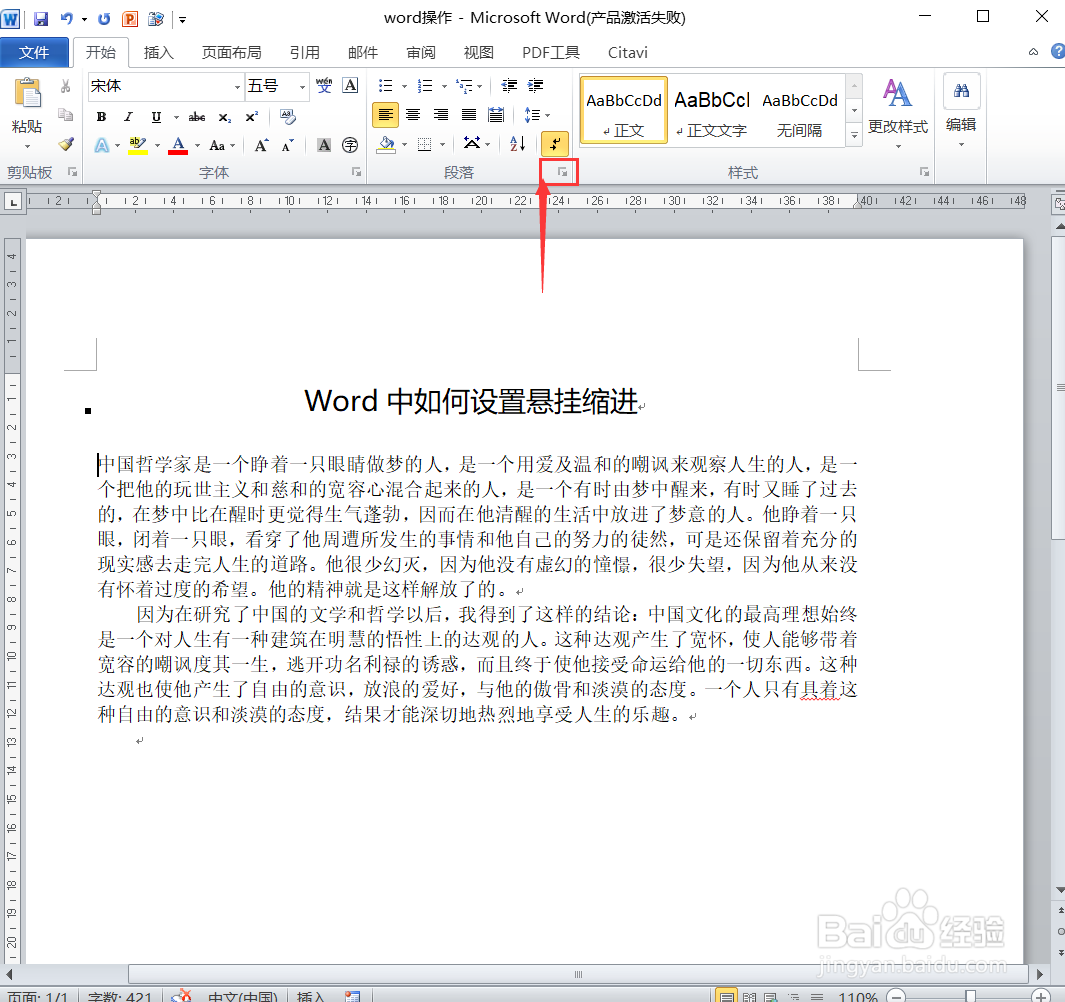Click the clear formatting eraser icon
The image size is (1065, 1002).
coord(288,117)
